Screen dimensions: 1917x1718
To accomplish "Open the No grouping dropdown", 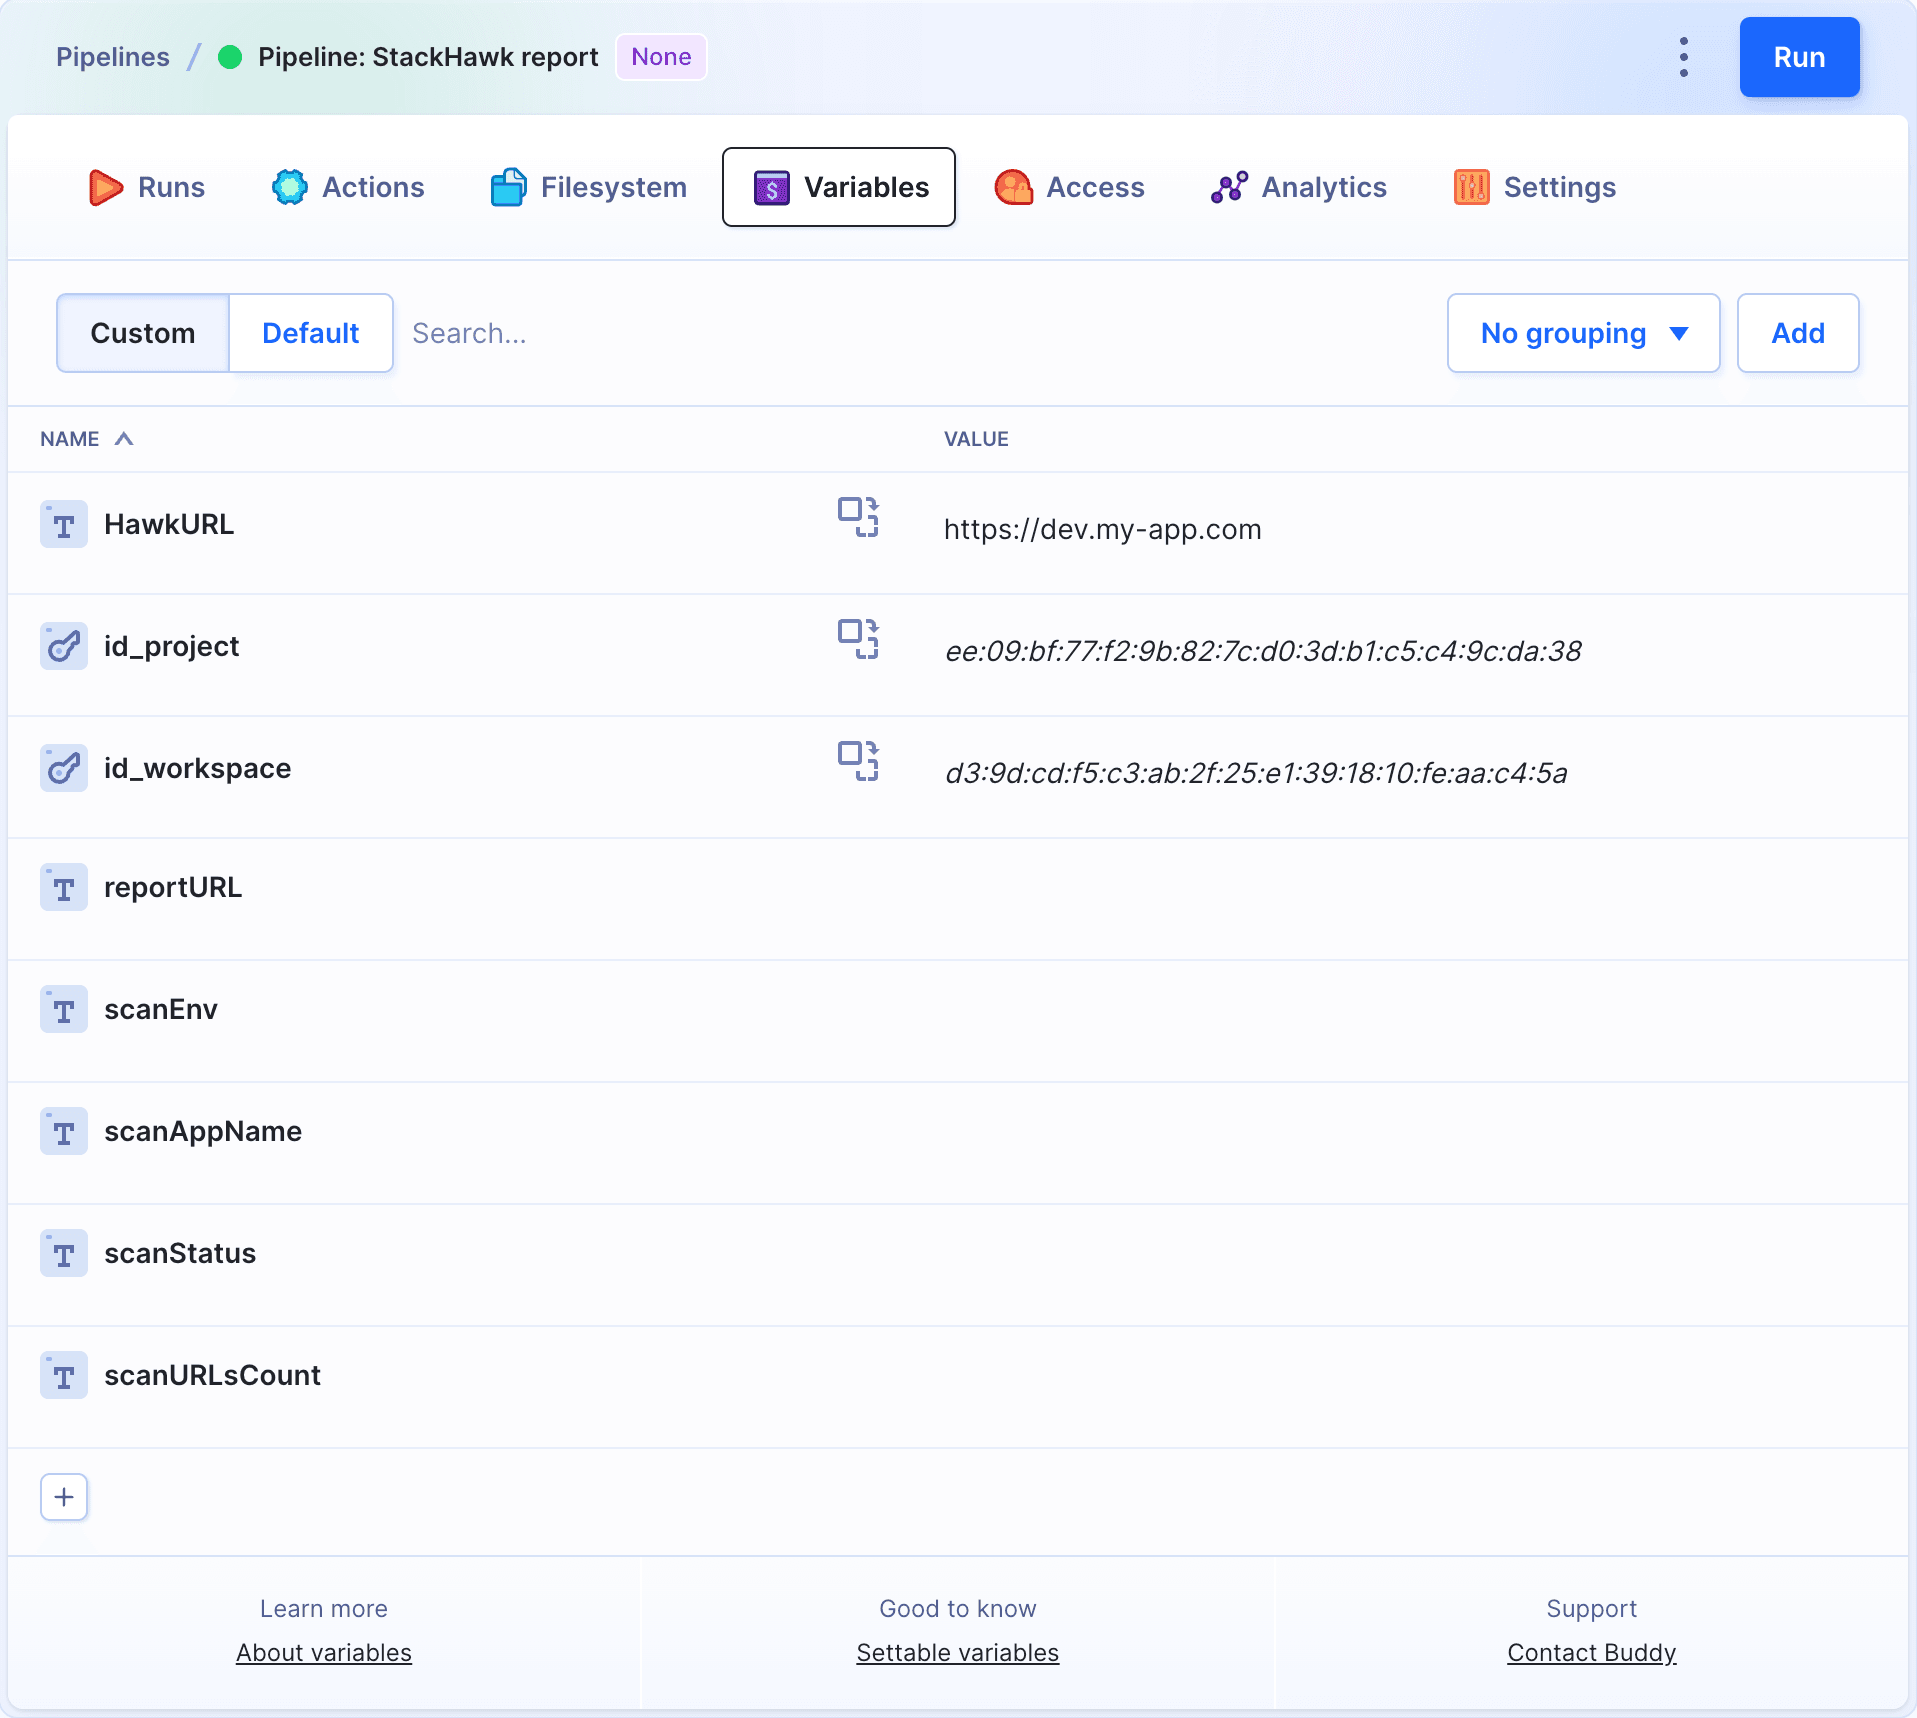I will tap(1584, 333).
